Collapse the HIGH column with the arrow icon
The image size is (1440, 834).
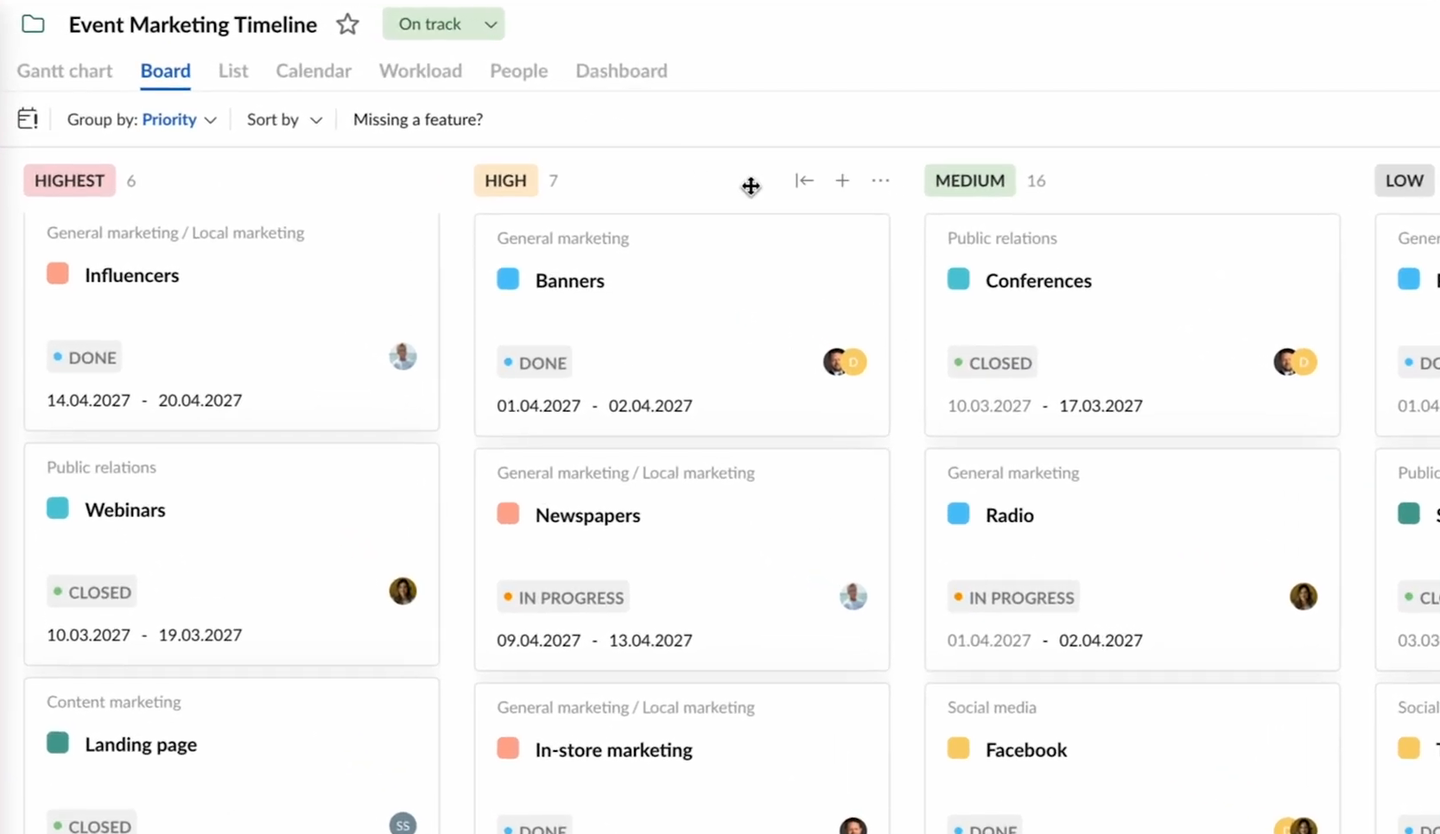(804, 180)
